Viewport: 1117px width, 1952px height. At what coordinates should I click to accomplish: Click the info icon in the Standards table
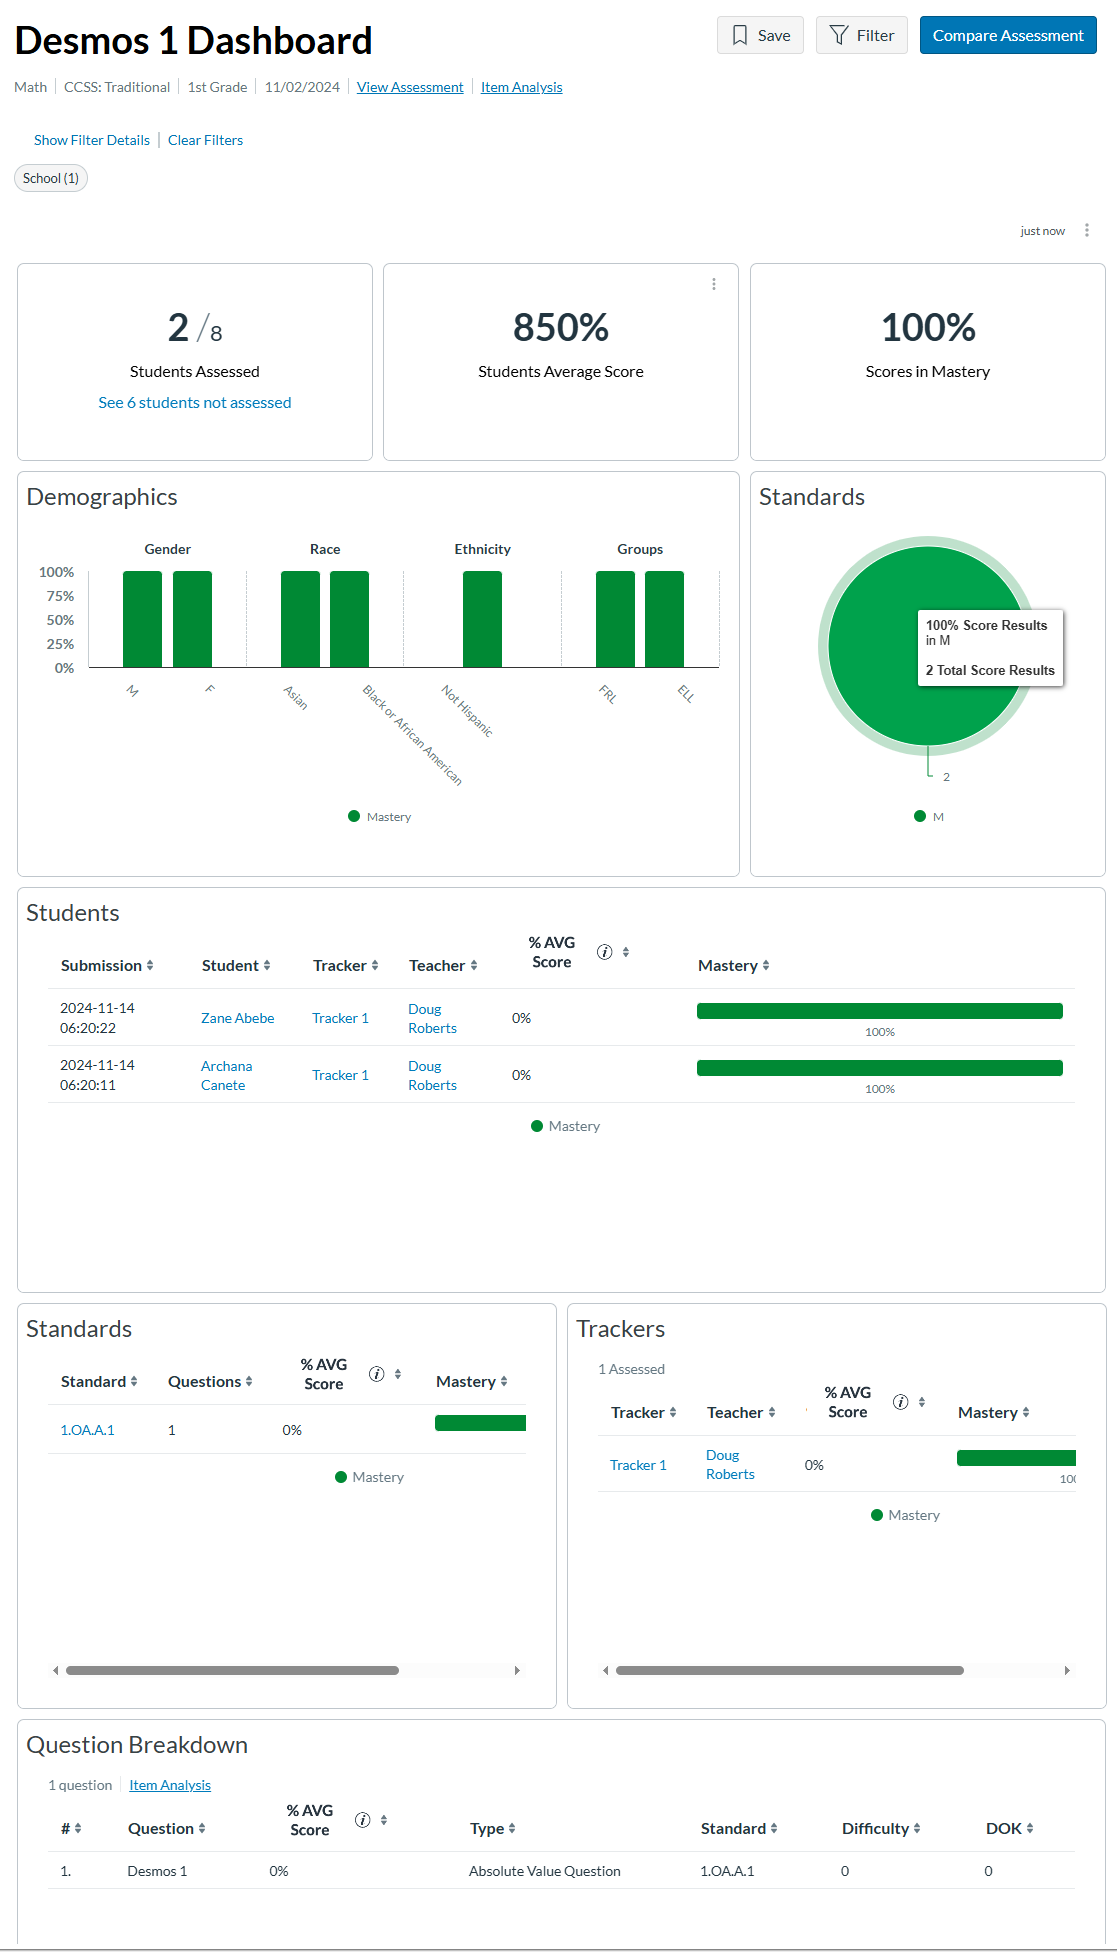click(x=377, y=1374)
